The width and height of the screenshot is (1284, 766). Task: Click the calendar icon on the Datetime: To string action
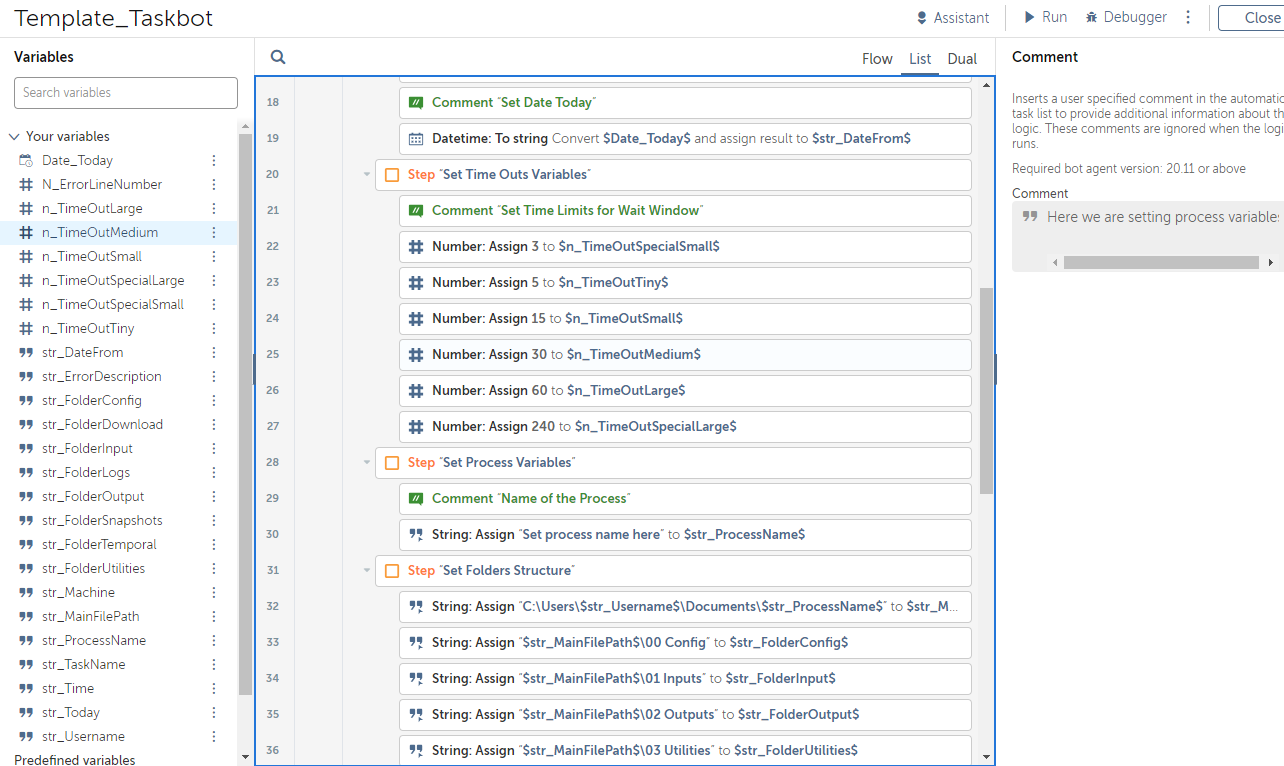click(x=416, y=139)
